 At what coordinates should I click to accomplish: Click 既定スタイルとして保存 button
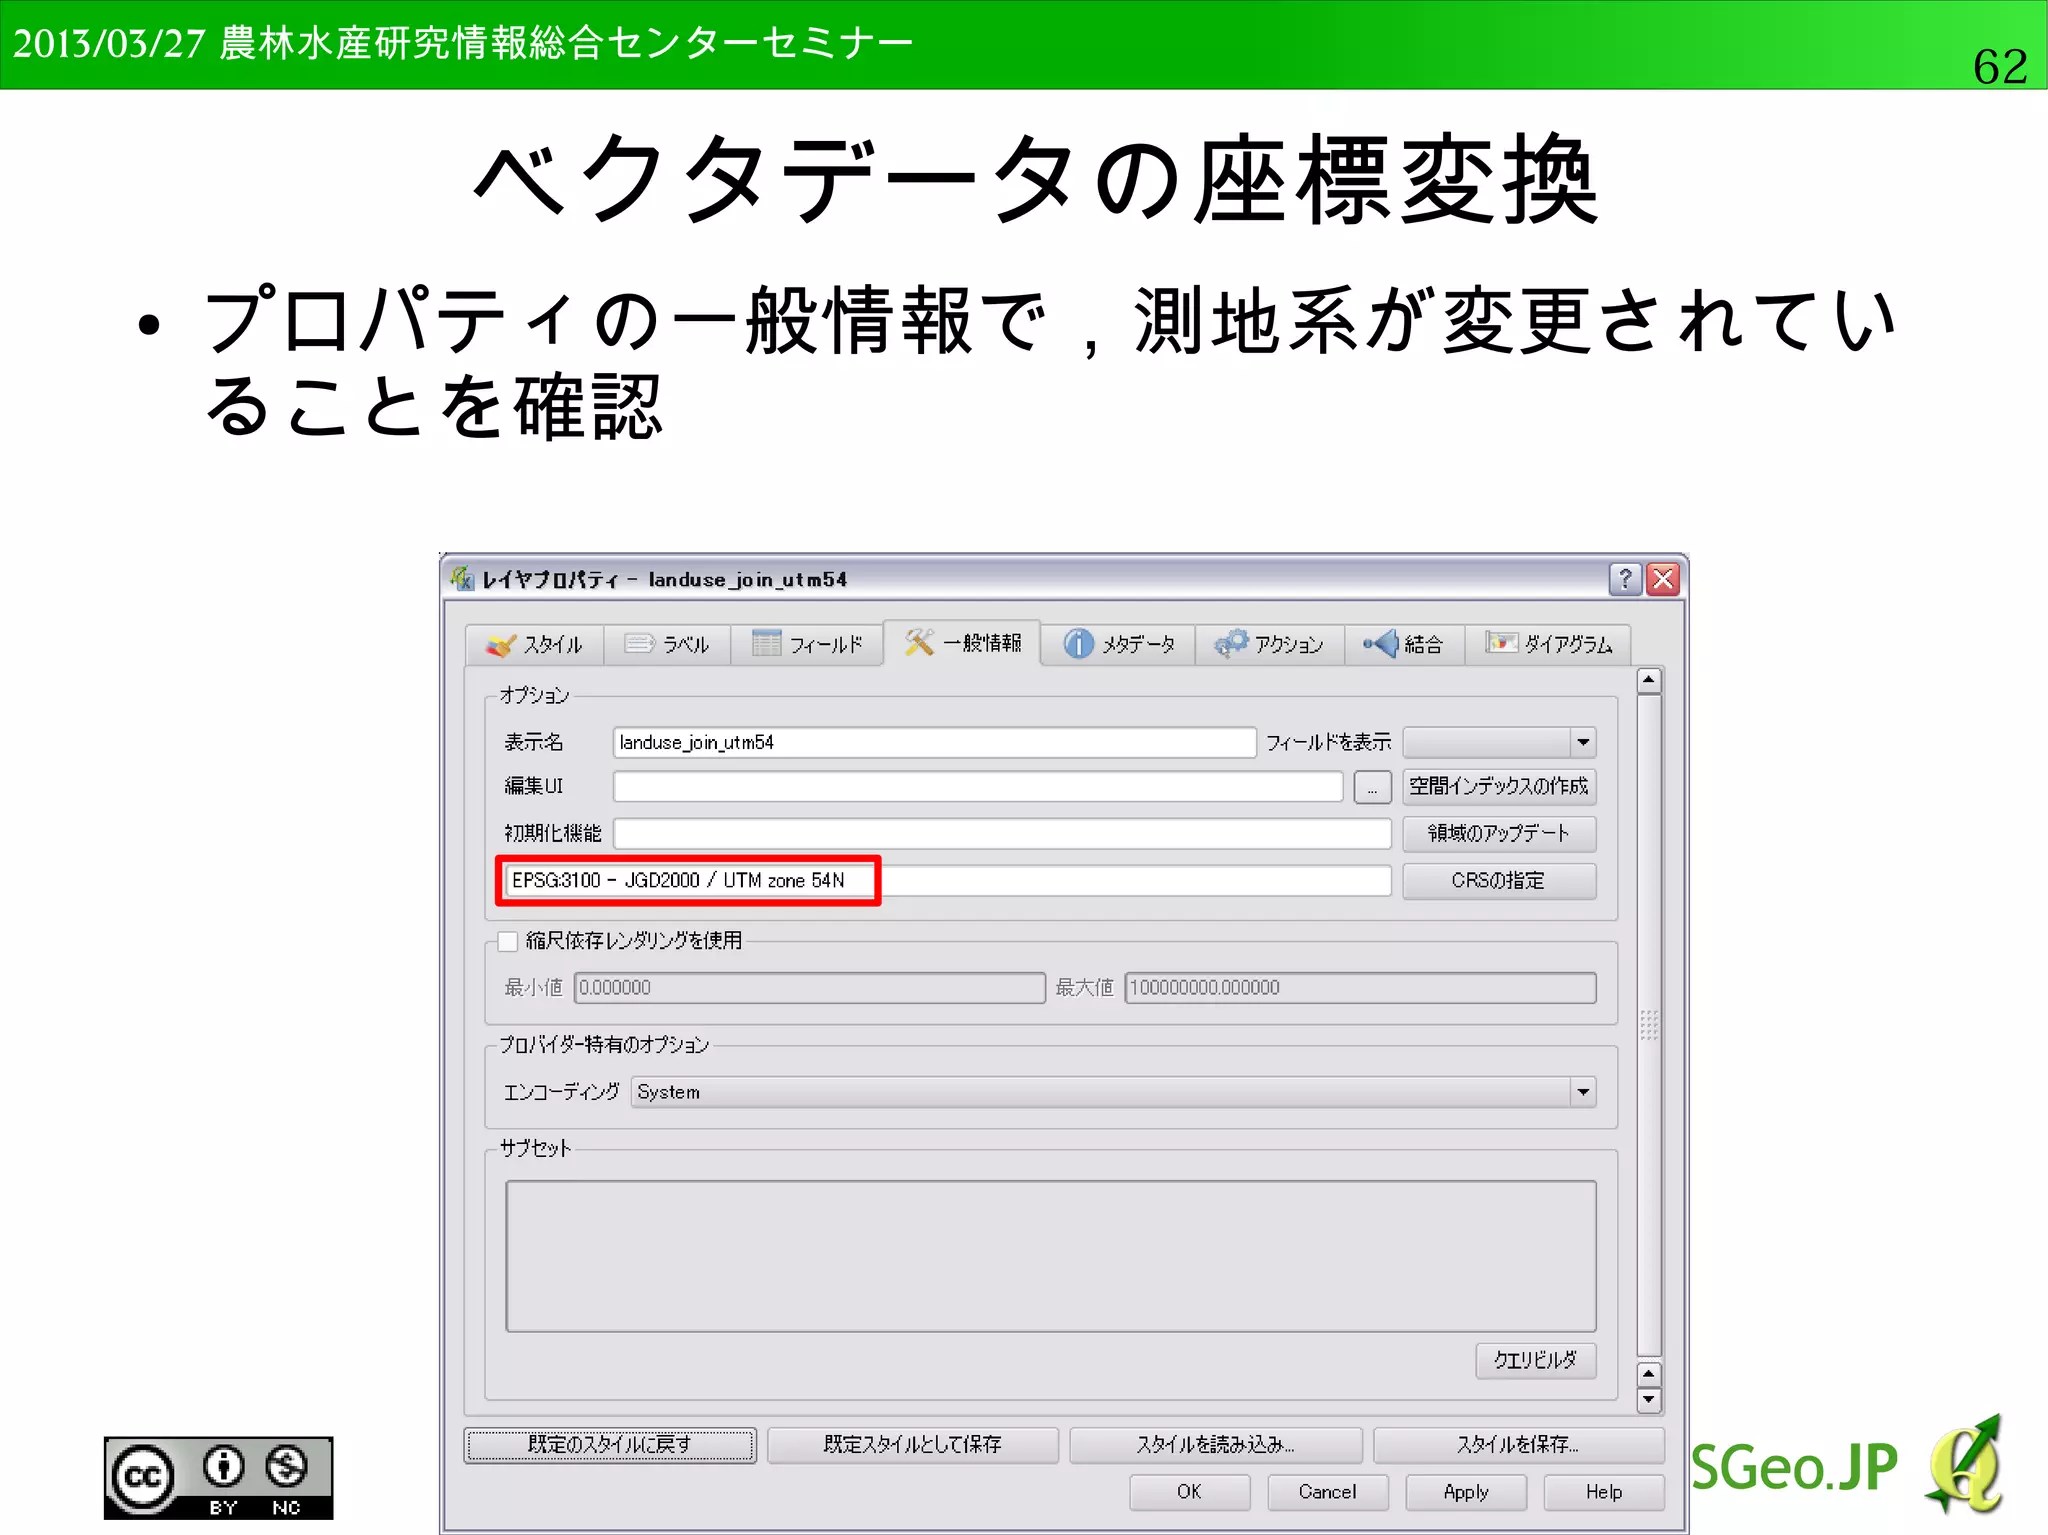pos(913,1445)
